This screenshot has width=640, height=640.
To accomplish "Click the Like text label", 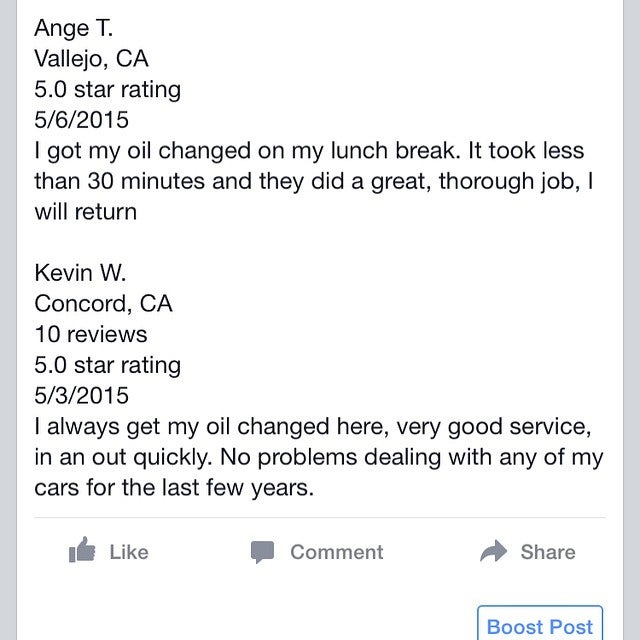I will tap(128, 552).
